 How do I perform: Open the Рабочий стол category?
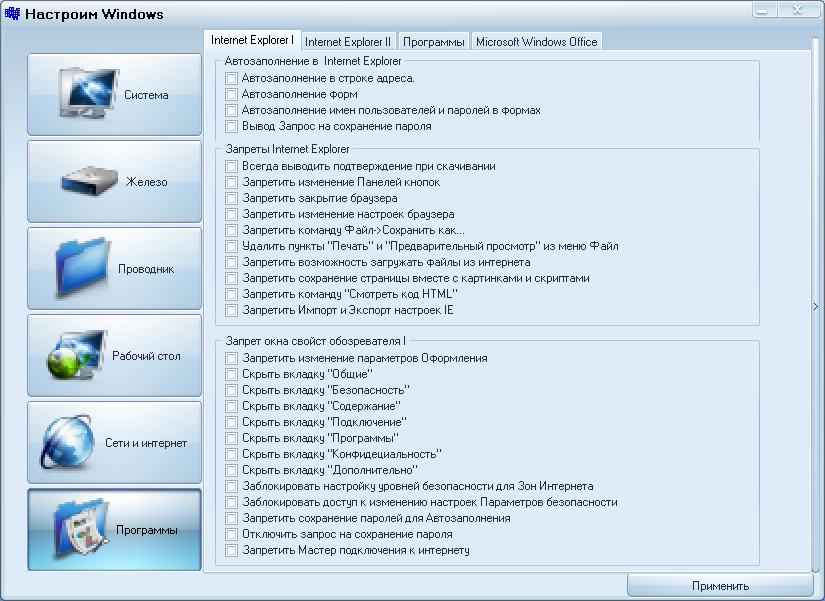point(114,356)
